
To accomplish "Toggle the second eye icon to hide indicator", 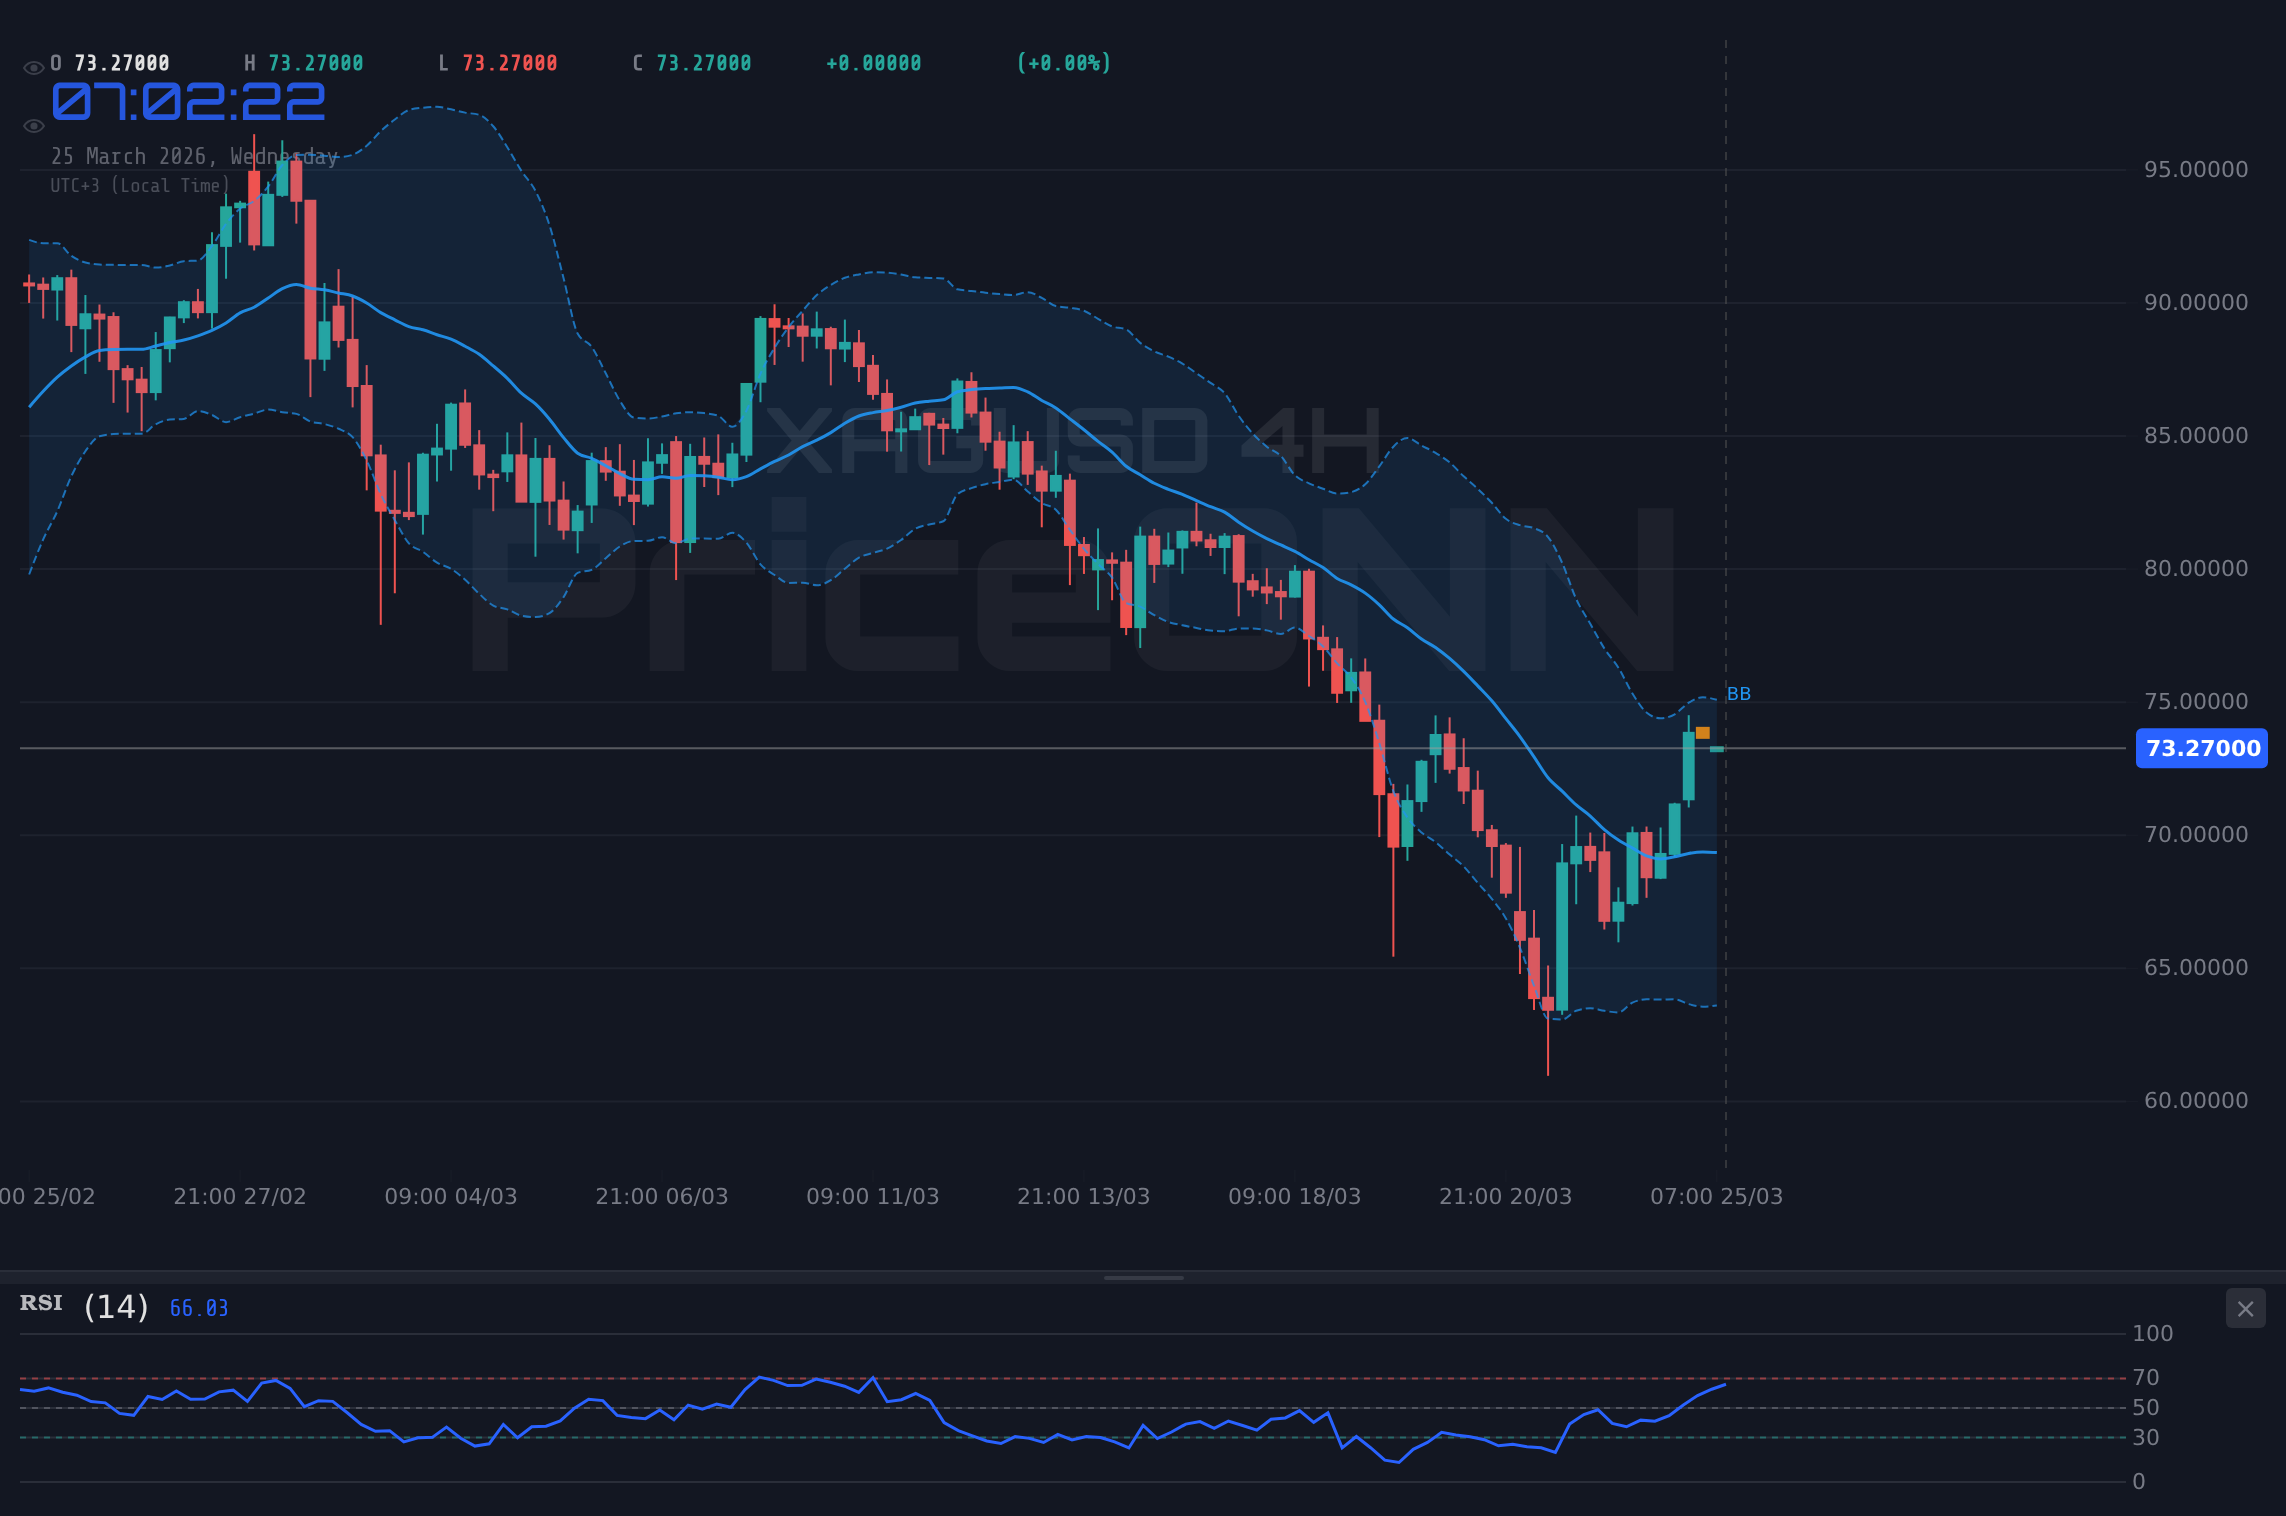I will [x=33, y=125].
